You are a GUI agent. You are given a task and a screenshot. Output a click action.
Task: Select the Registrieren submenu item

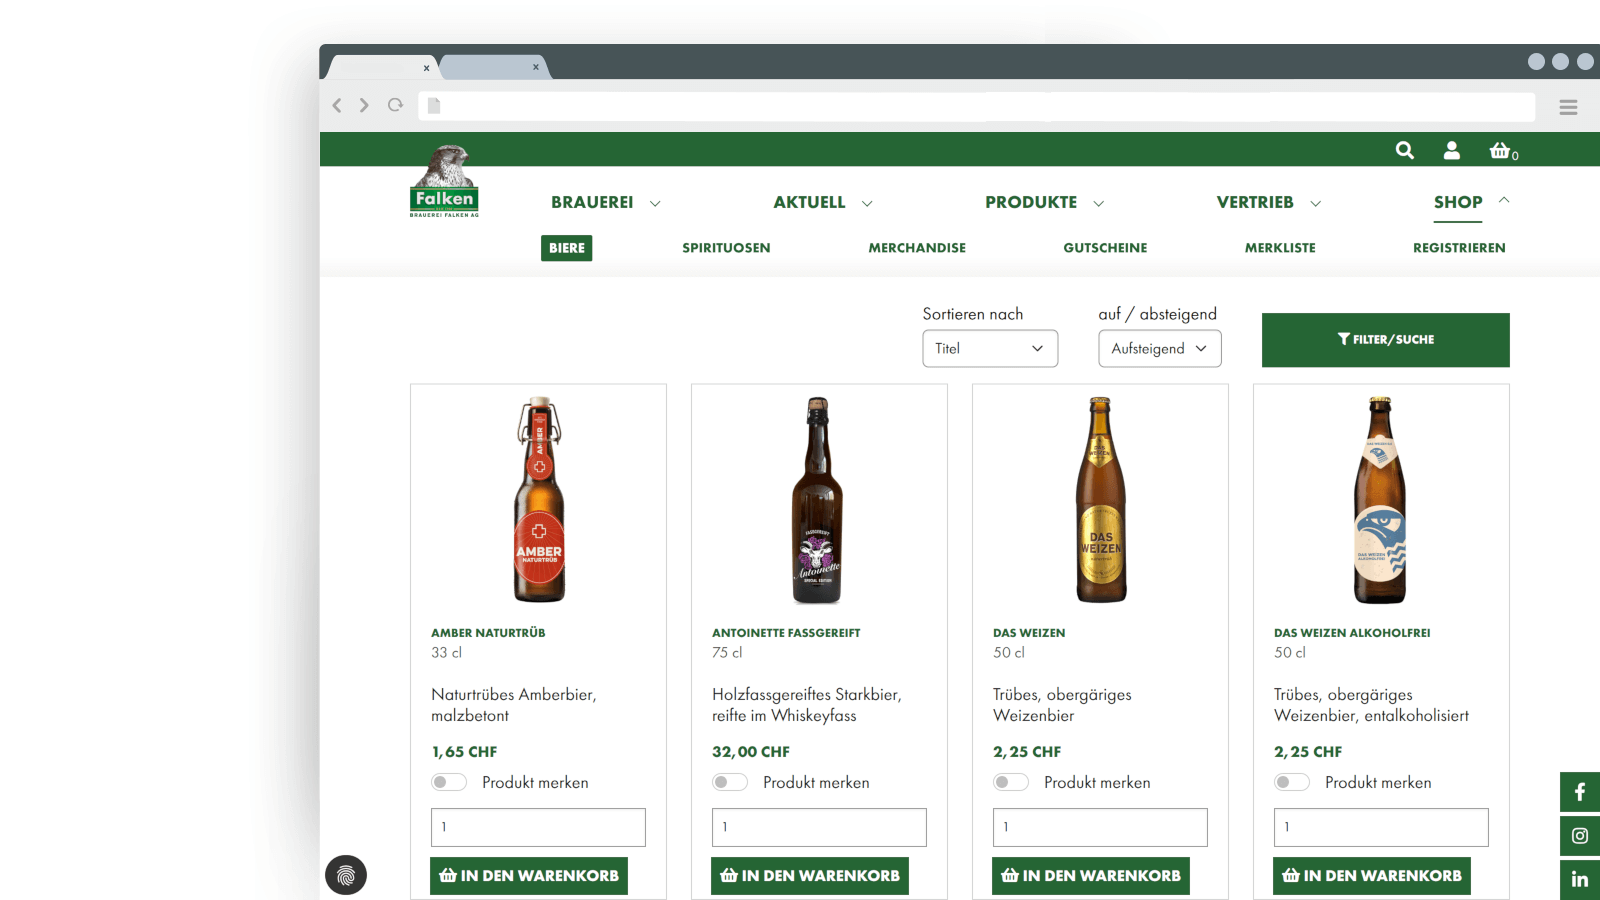tap(1459, 248)
